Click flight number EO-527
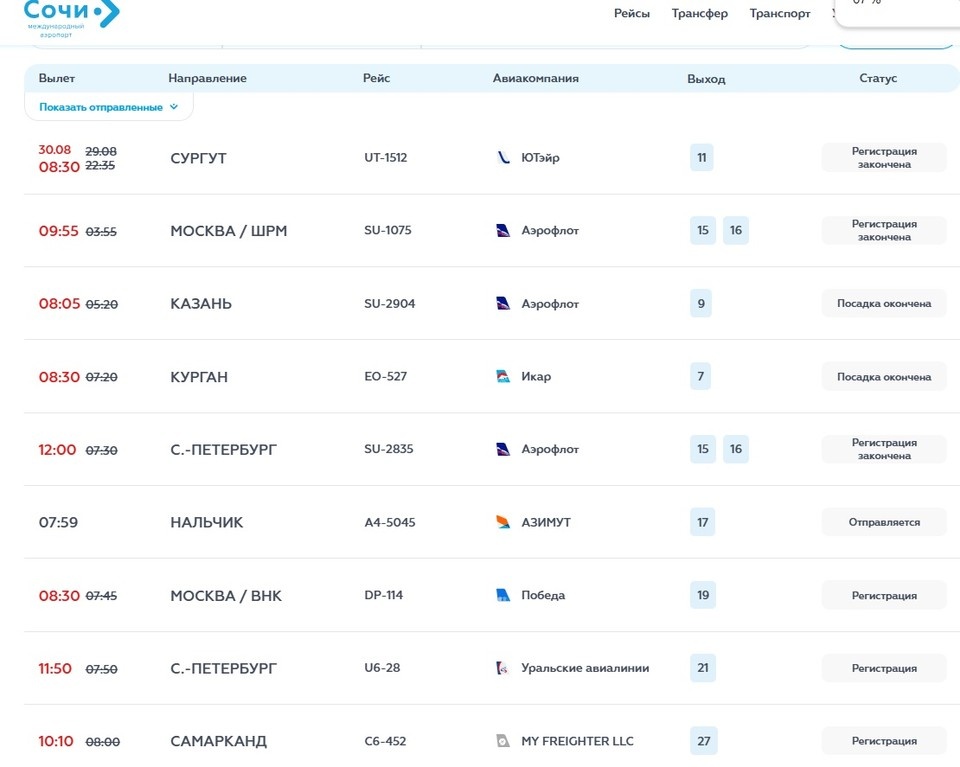This screenshot has height=767, width=960. point(386,376)
